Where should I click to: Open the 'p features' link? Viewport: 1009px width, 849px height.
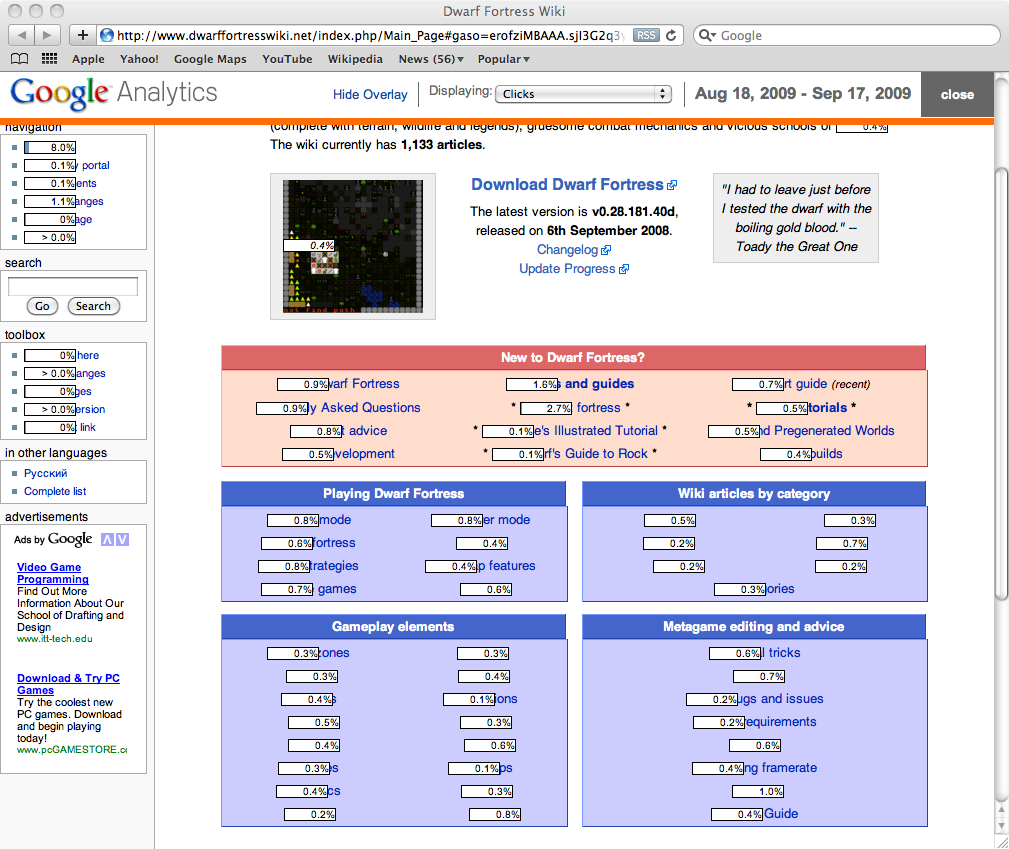coord(506,566)
